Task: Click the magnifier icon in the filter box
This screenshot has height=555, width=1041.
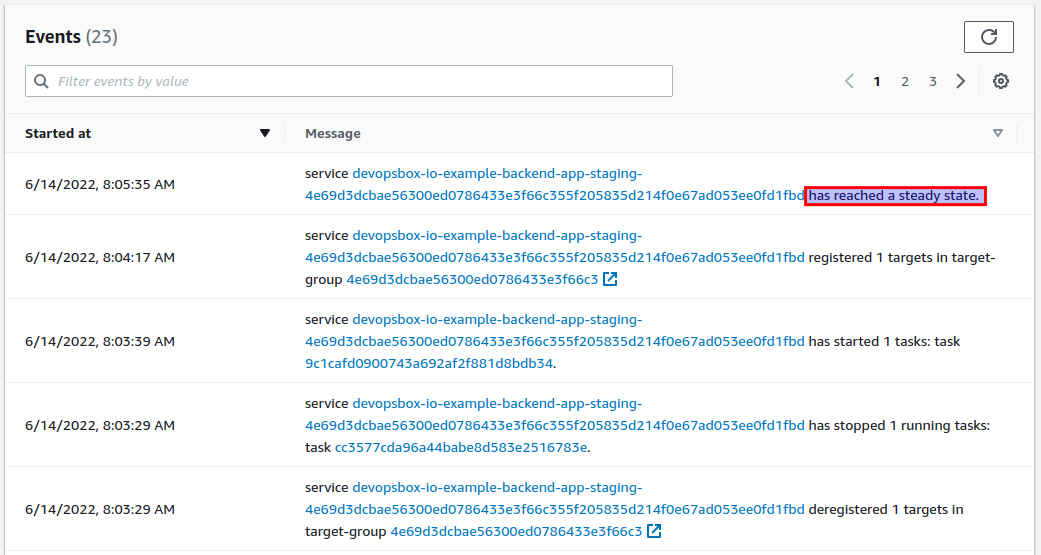Action: click(x=41, y=81)
